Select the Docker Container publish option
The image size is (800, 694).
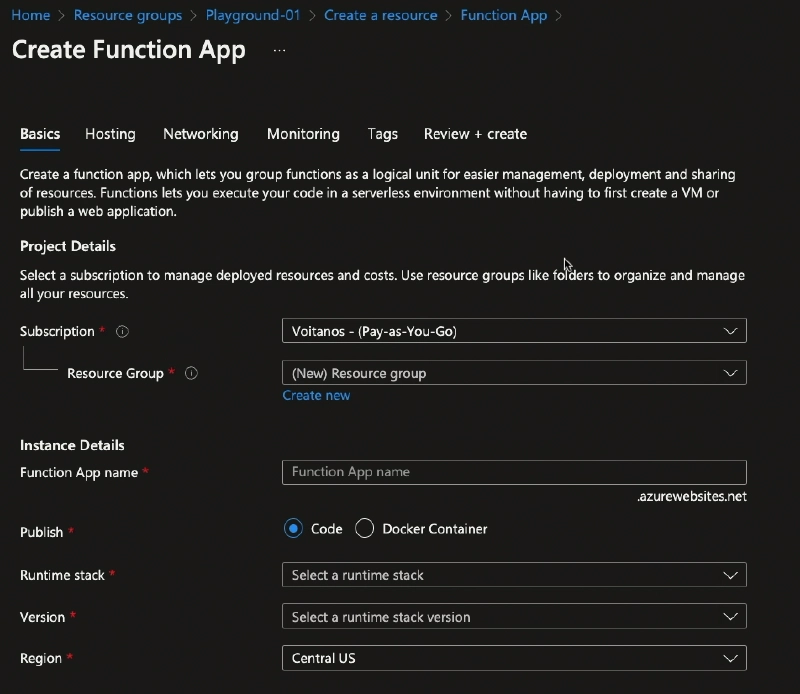tap(365, 529)
